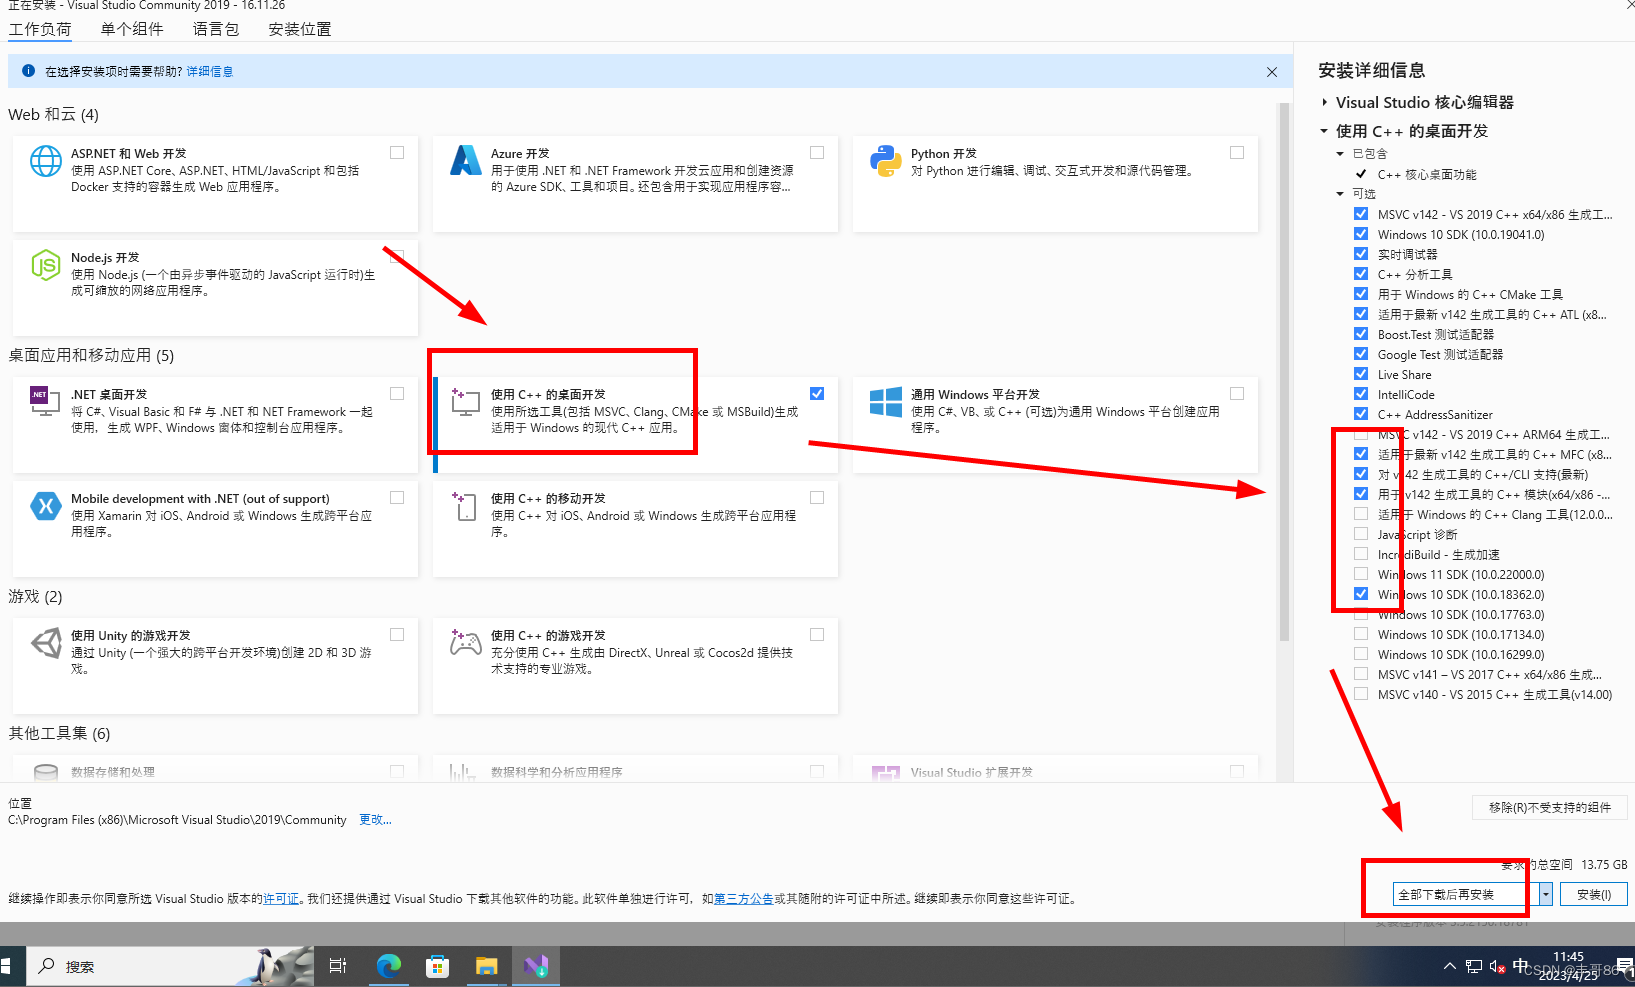Open the 许可证 license link

click(x=281, y=899)
